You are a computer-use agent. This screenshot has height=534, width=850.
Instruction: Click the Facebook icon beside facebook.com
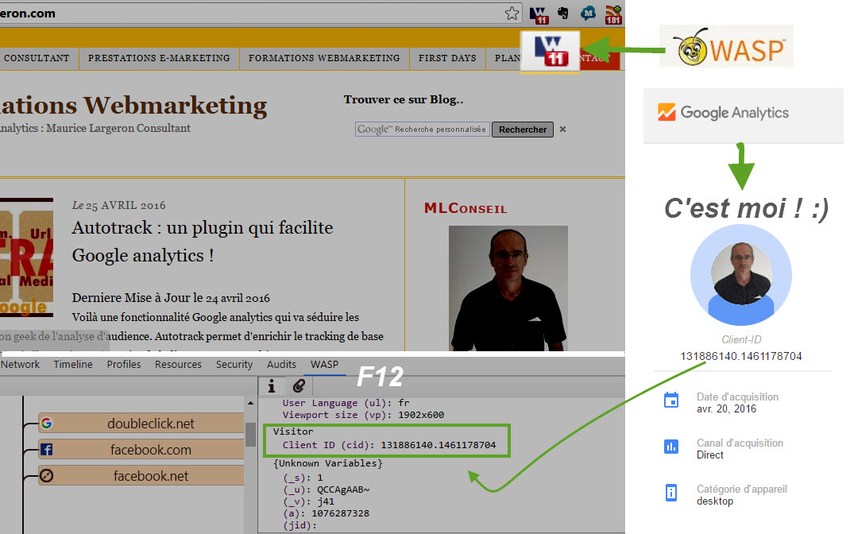tap(47, 449)
